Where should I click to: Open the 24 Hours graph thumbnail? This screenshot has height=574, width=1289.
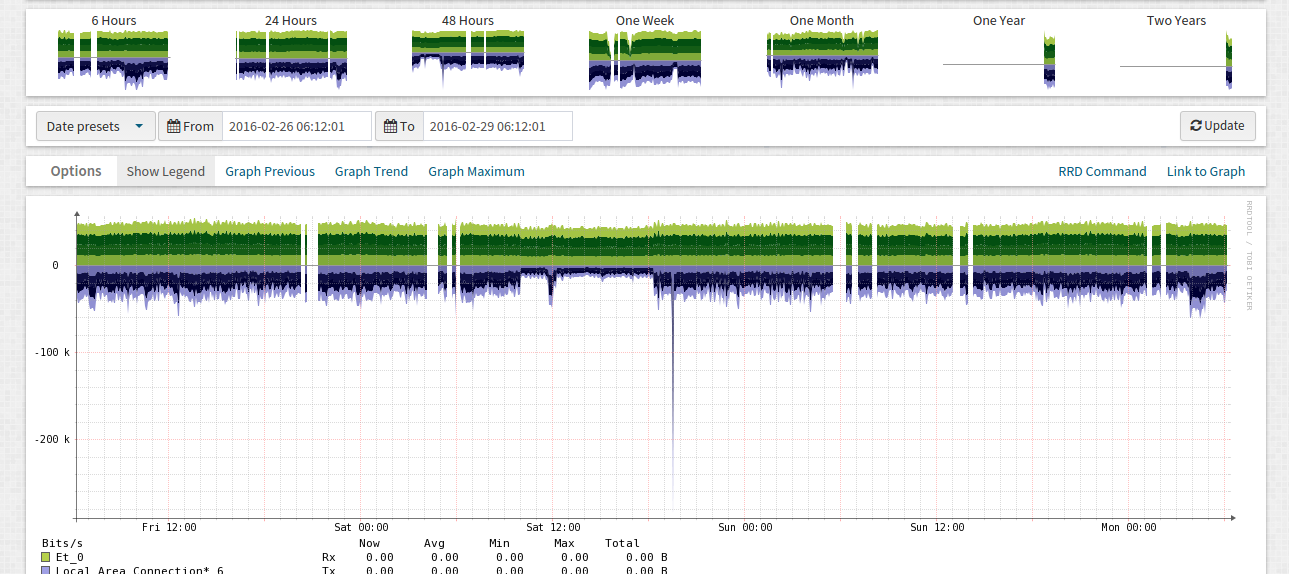coord(291,58)
